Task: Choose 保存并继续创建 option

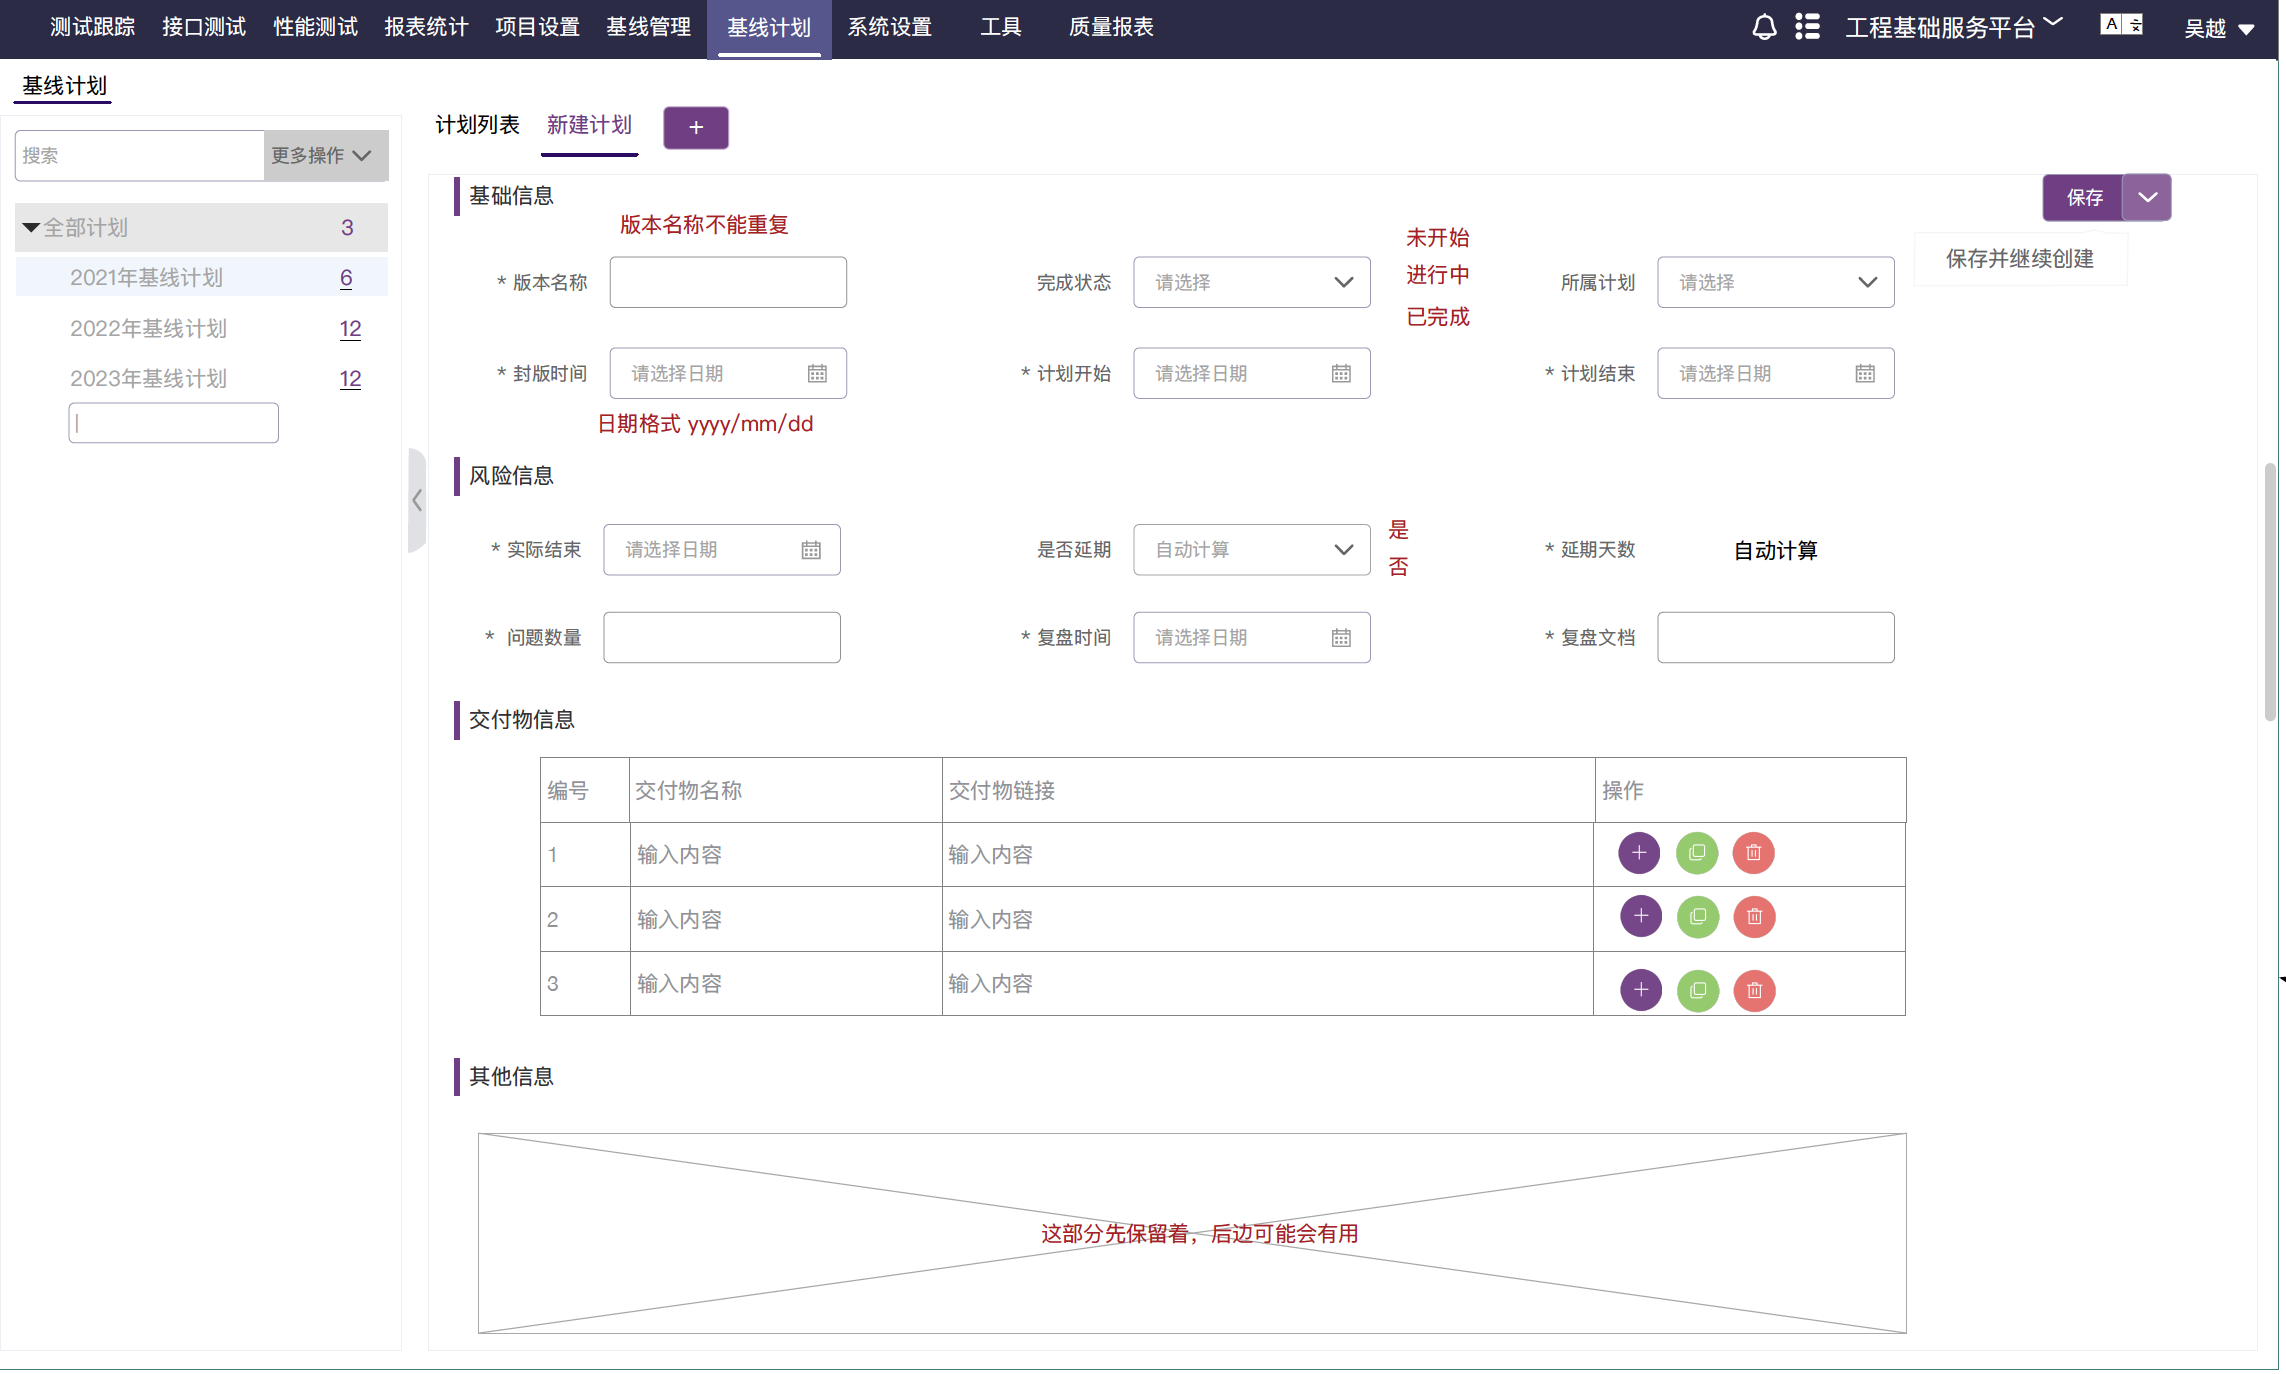Action: (2020, 259)
